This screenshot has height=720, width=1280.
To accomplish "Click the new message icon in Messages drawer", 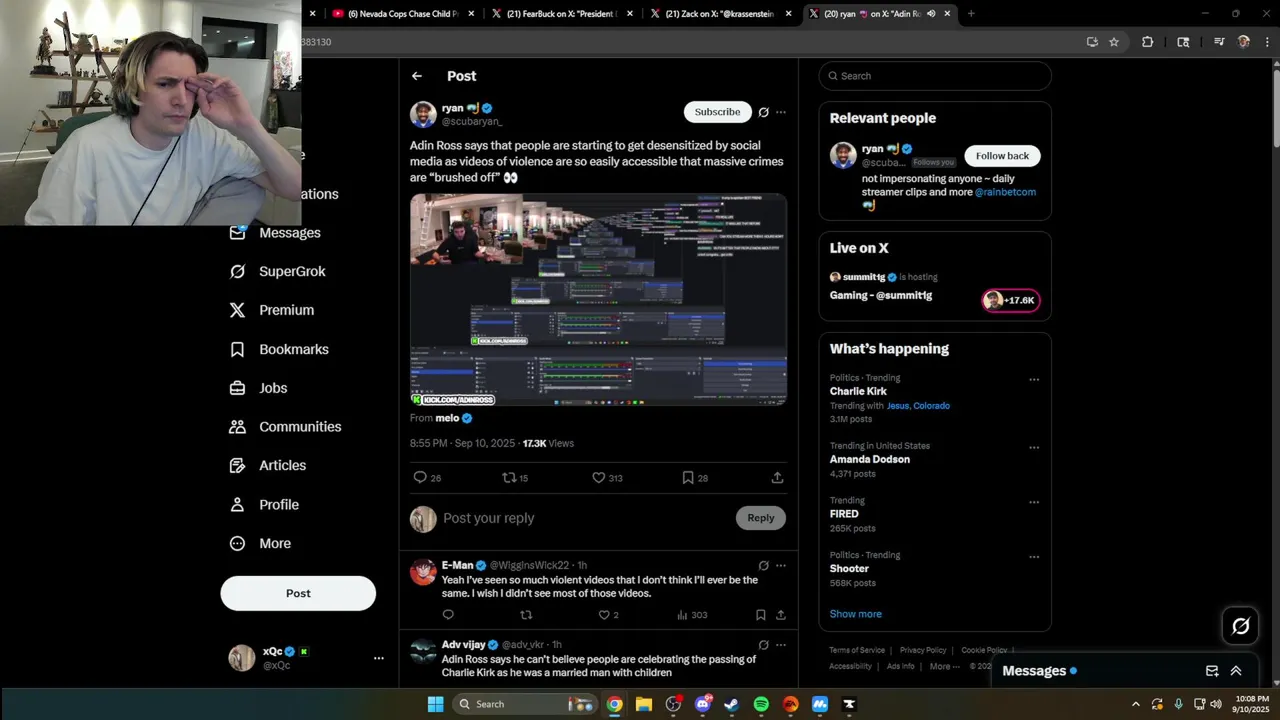I will coord(1212,671).
